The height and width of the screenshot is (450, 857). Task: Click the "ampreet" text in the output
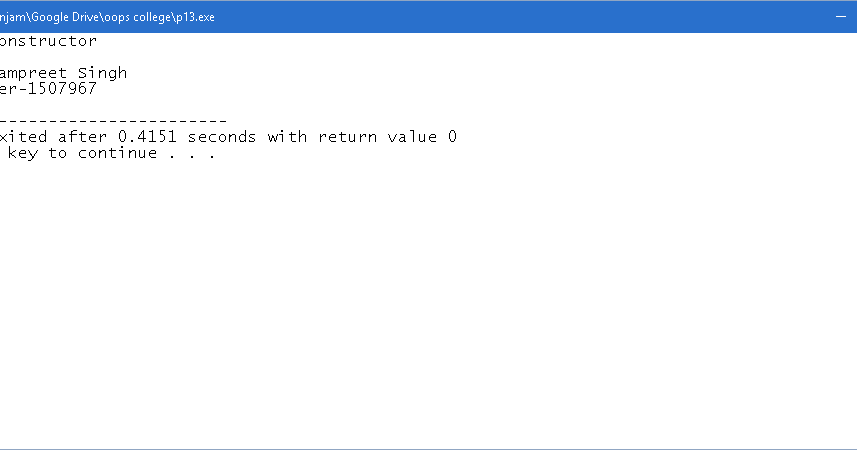(x=35, y=73)
